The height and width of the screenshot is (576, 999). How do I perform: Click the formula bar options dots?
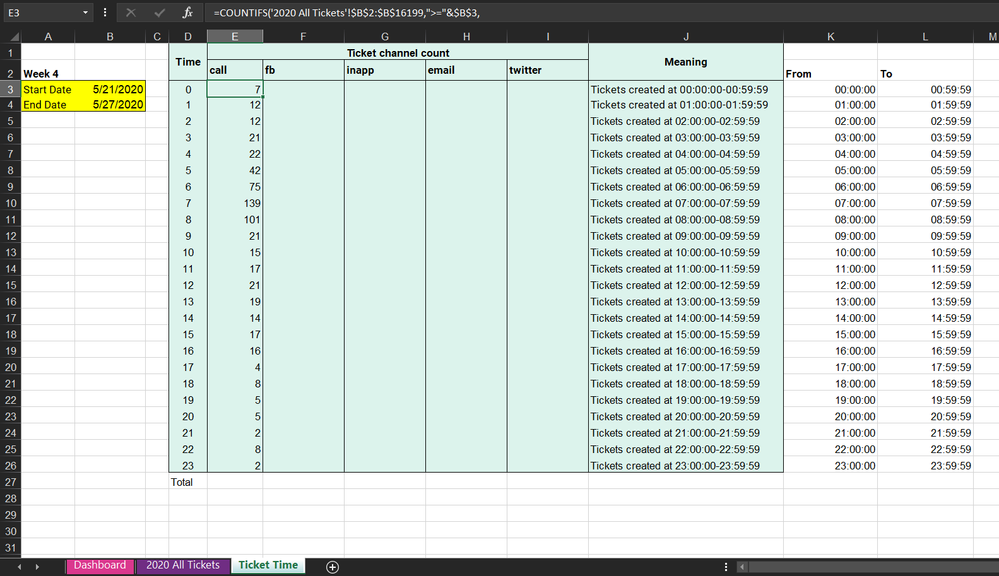click(x=105, y=13)
